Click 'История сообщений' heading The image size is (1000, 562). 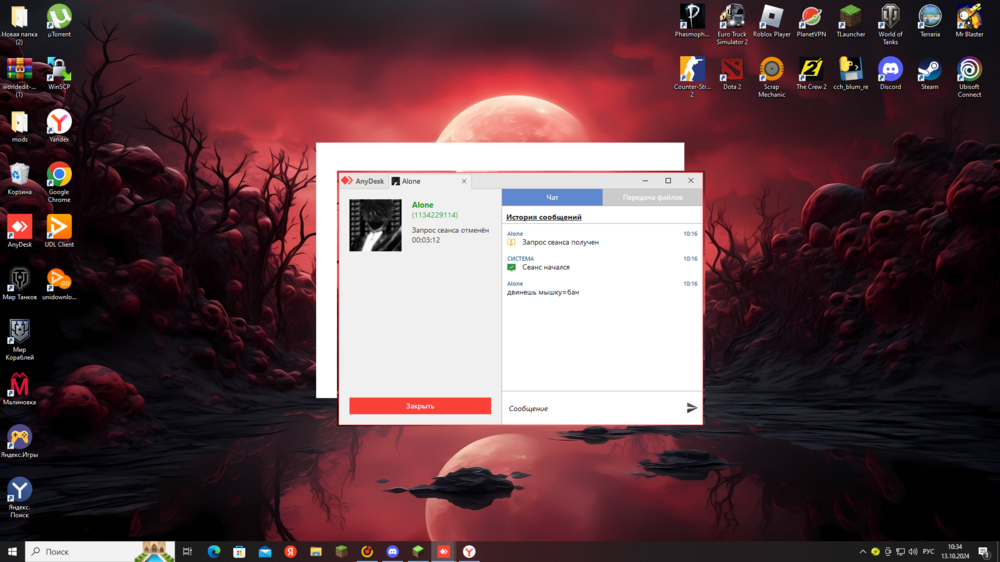[x=543, y=217]
